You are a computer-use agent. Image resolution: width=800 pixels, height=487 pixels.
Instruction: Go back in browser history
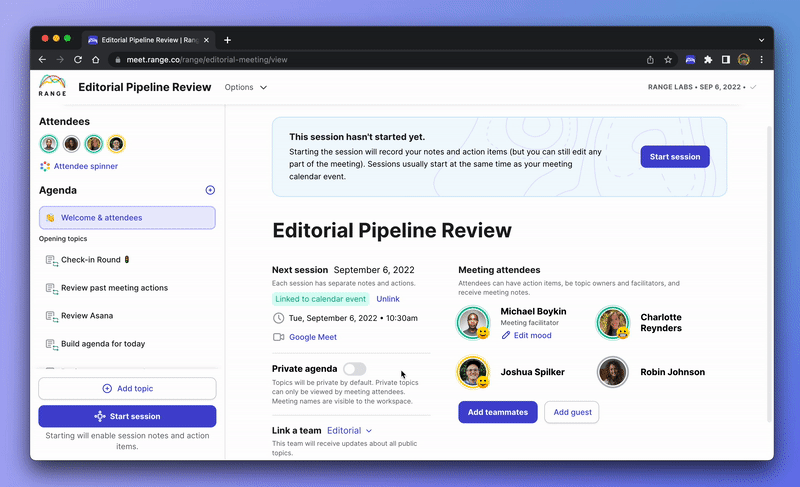pos(42,60)
